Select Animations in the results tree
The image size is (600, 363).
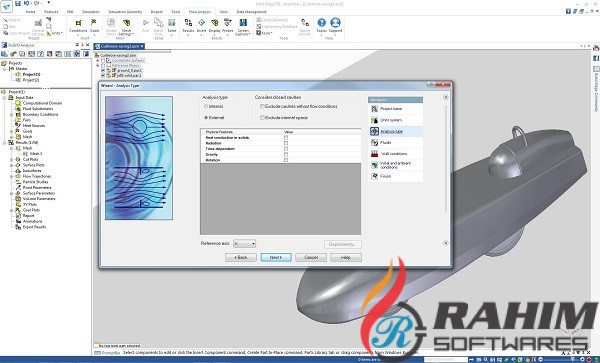[x=33, y=221]
